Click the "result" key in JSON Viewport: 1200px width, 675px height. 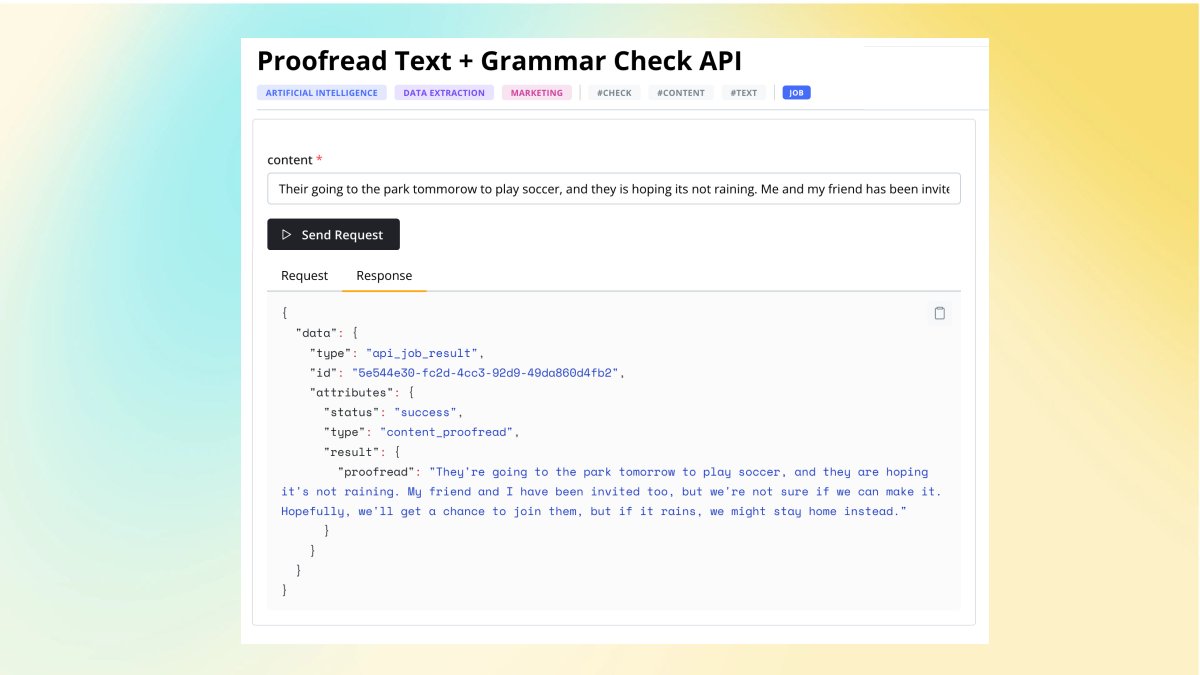coord(351,452)
